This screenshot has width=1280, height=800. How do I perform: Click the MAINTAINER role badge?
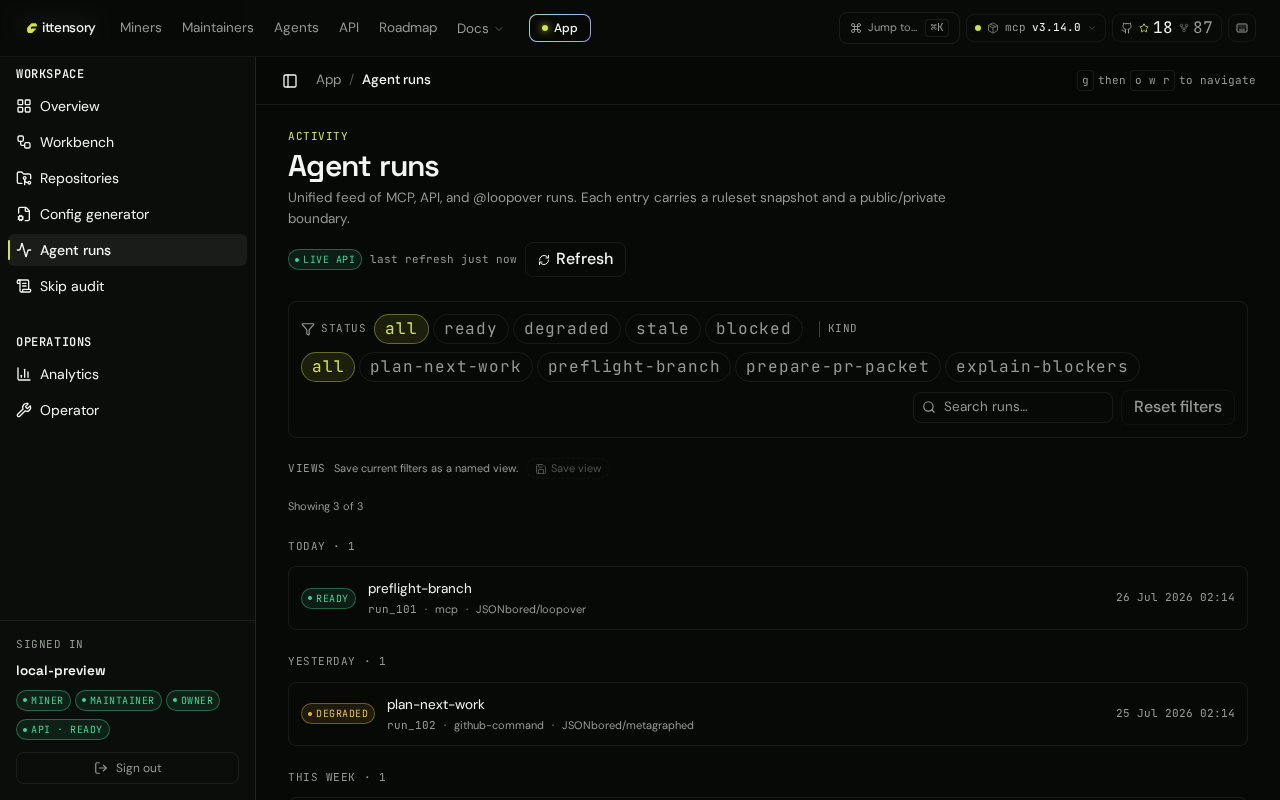click(x=118, y=701)
